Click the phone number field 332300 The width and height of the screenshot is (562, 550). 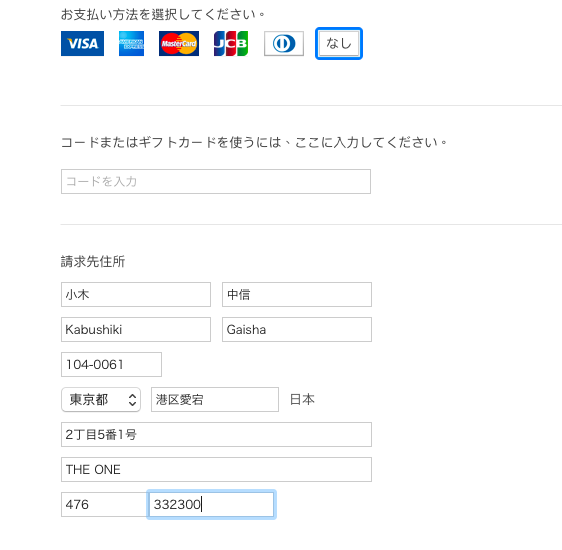(211, 504)
